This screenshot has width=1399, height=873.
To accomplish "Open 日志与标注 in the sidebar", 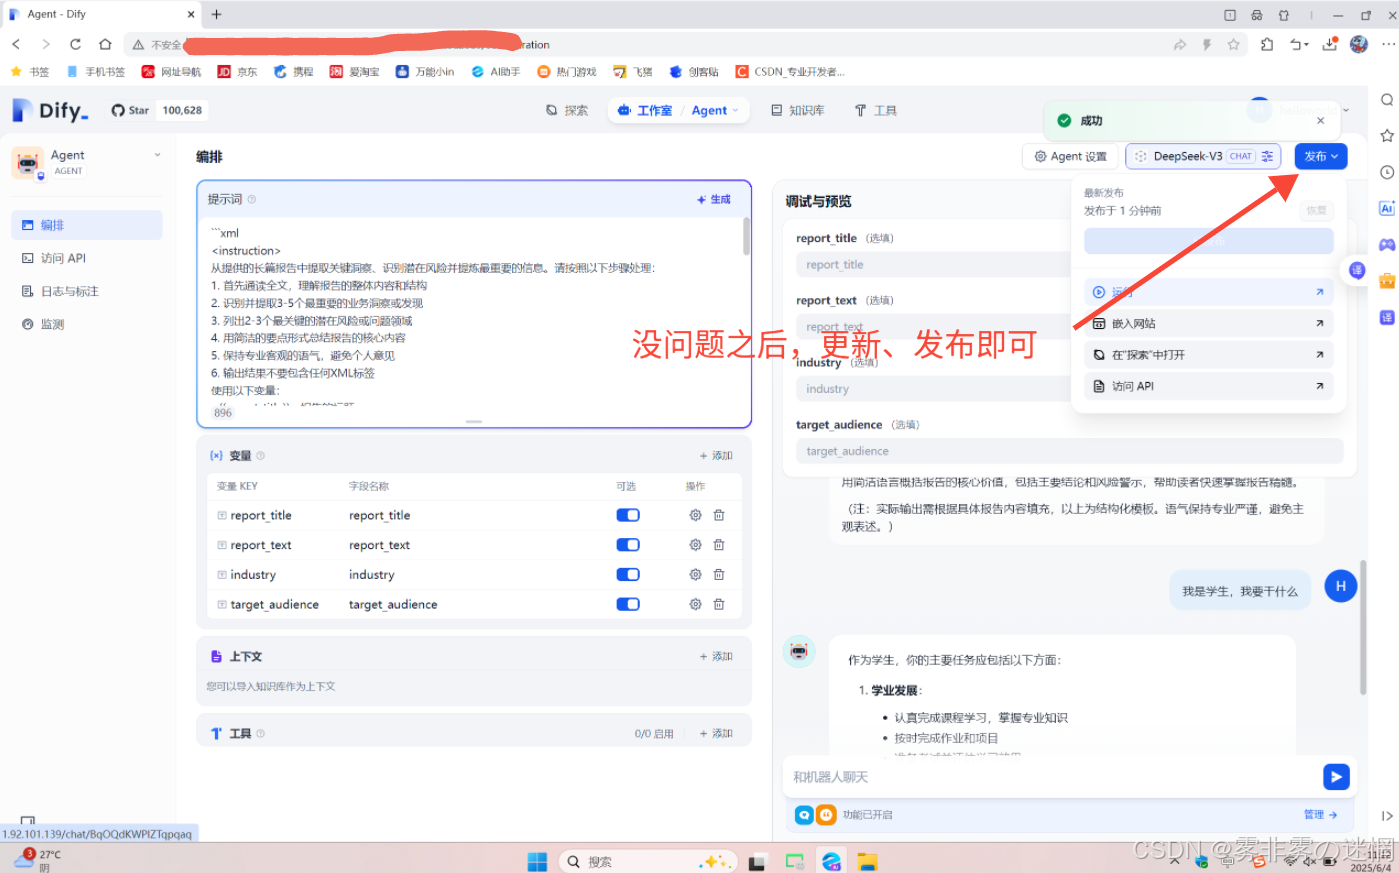I will (x=87, y=291).
